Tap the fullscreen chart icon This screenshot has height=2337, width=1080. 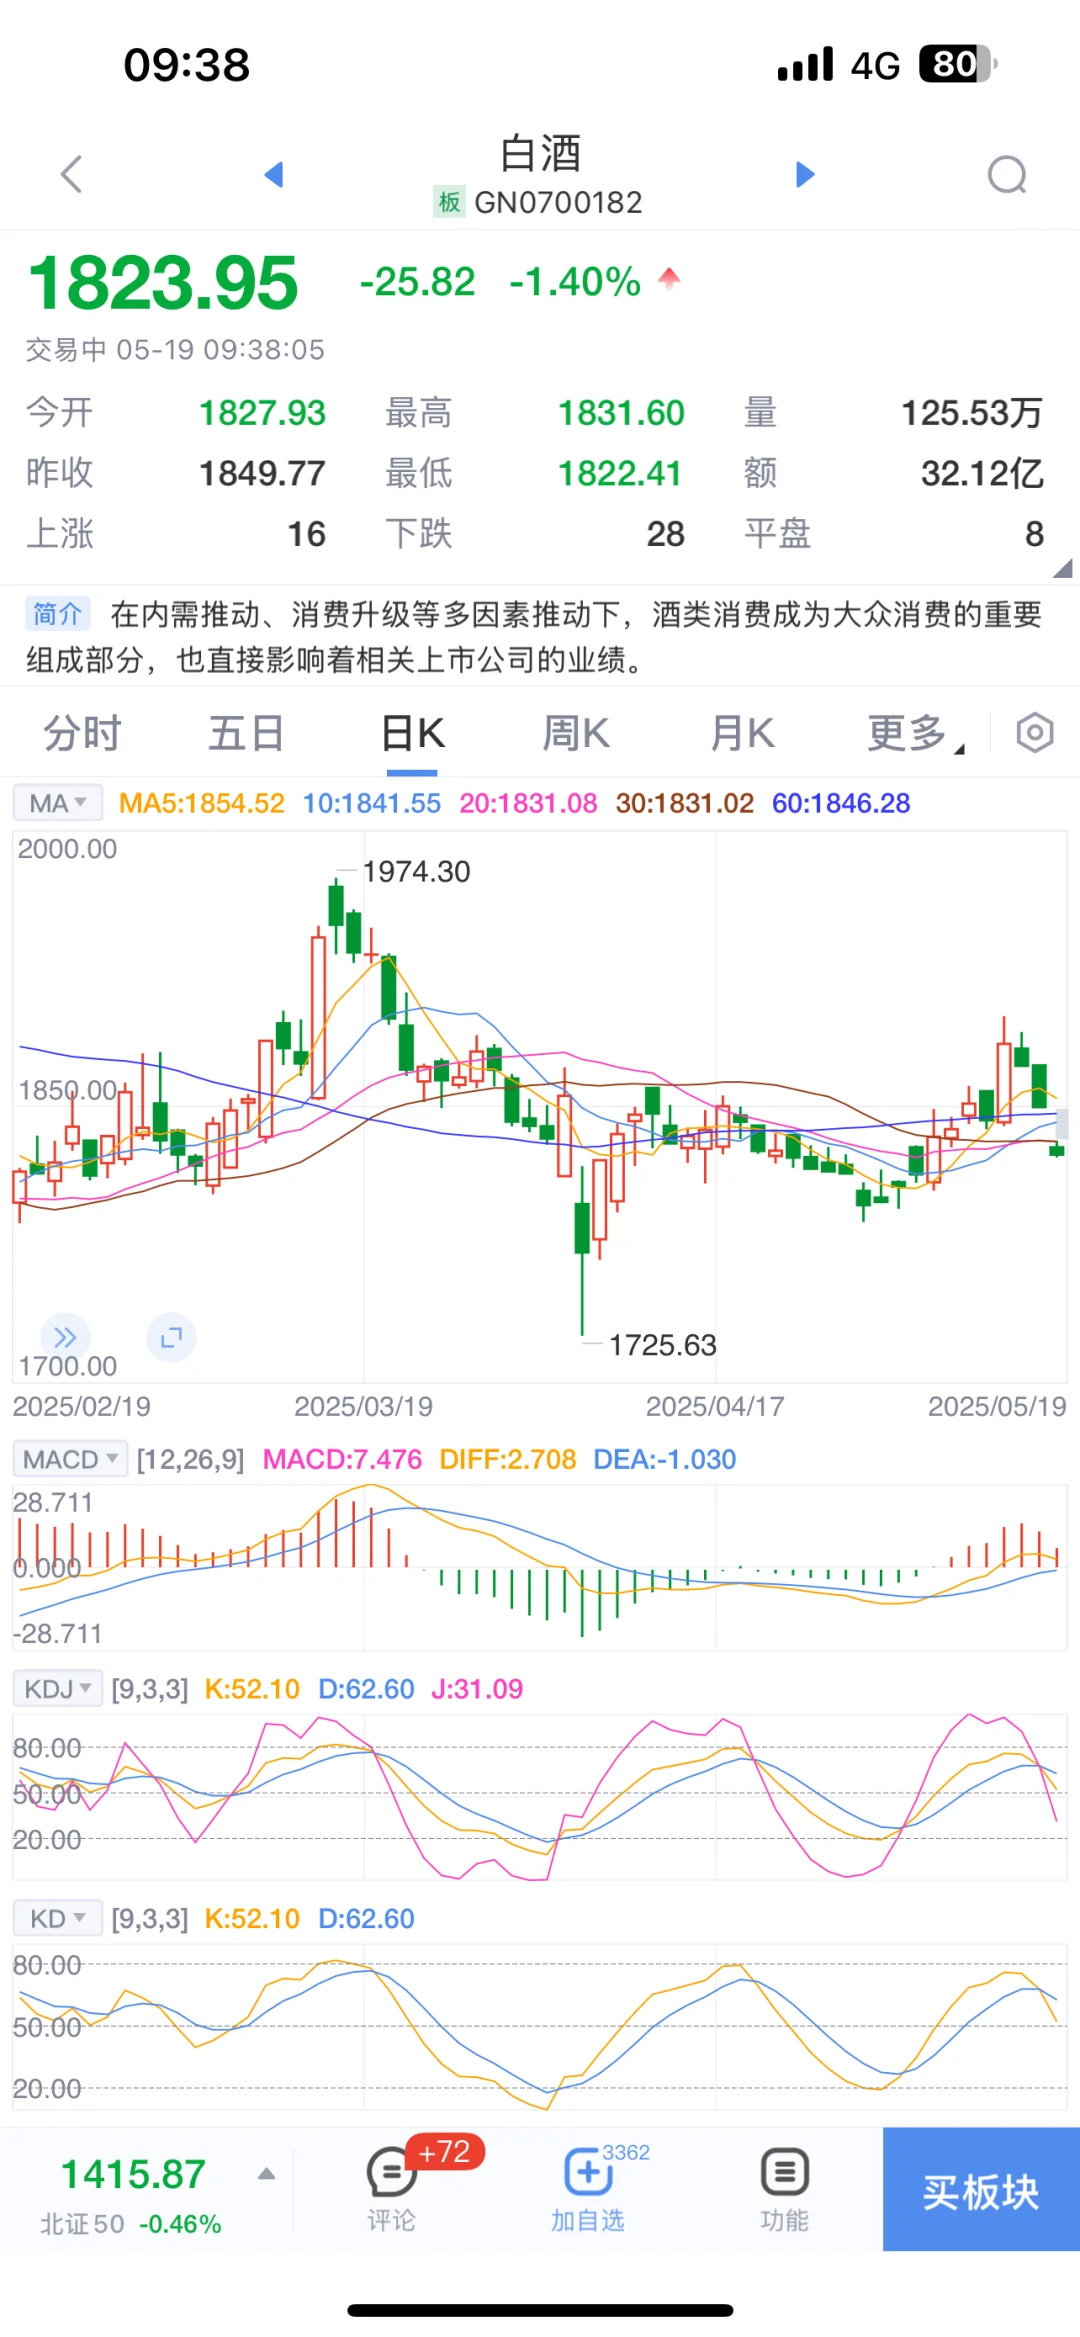coord(171,1338)
